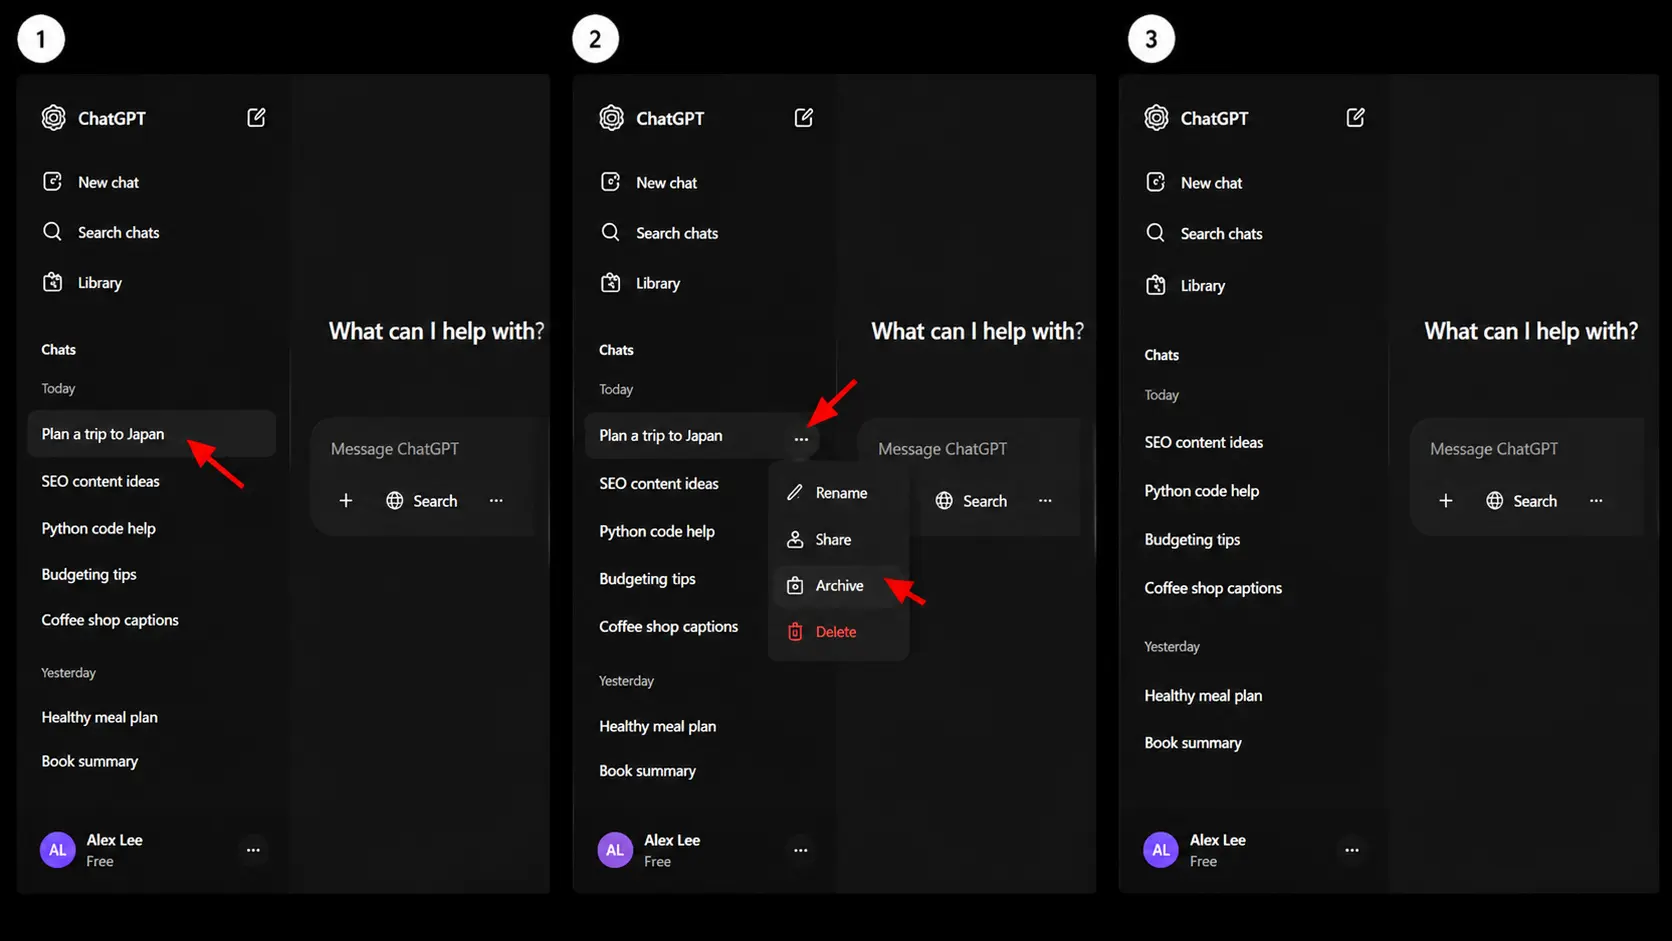Click the plus attach icon in panel 1 message box
The image size is (1672, 941).
pyautogui.click(x=346, y=500)
